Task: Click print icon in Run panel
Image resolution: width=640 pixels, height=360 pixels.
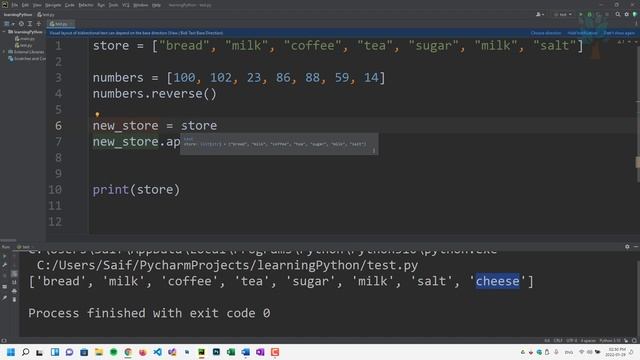Action: pyautogui.click(x=14, y=291)
